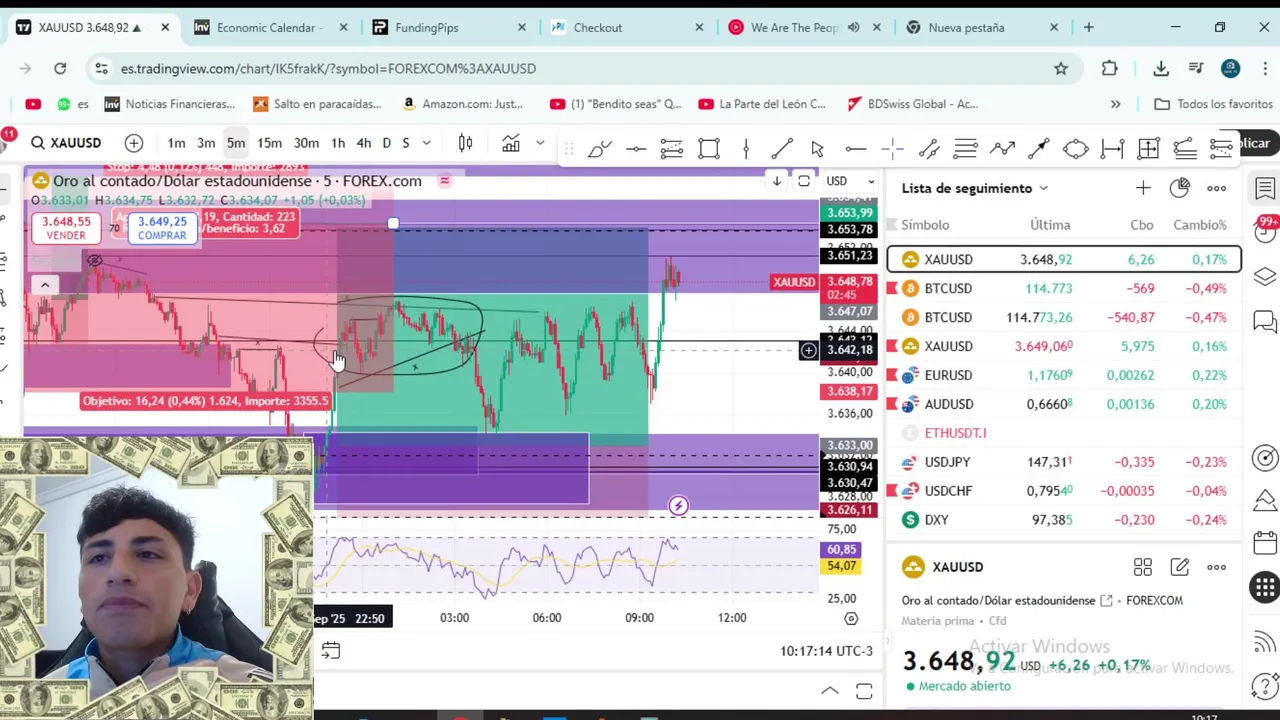Select the price range measuring tool
Viewport: 1280px width, 720px height.
click(1112, 149)
